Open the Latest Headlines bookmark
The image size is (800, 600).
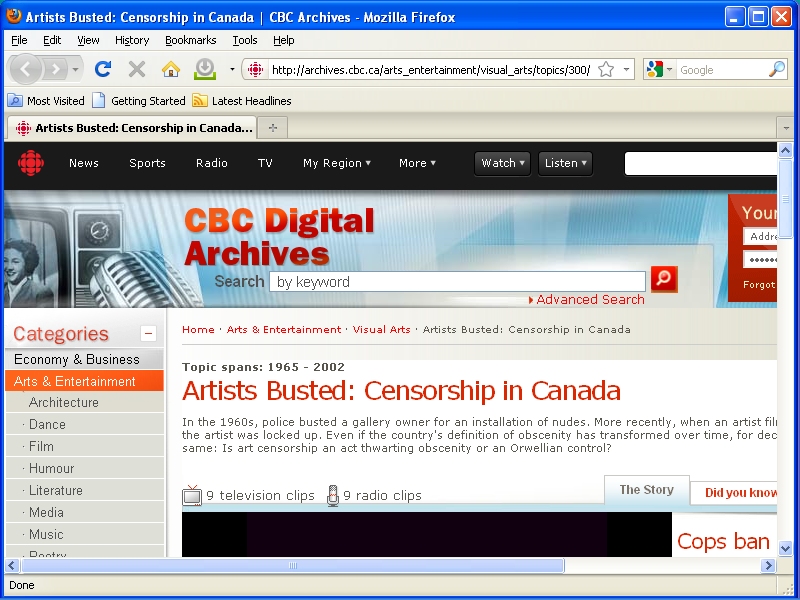tap(251, 101)
